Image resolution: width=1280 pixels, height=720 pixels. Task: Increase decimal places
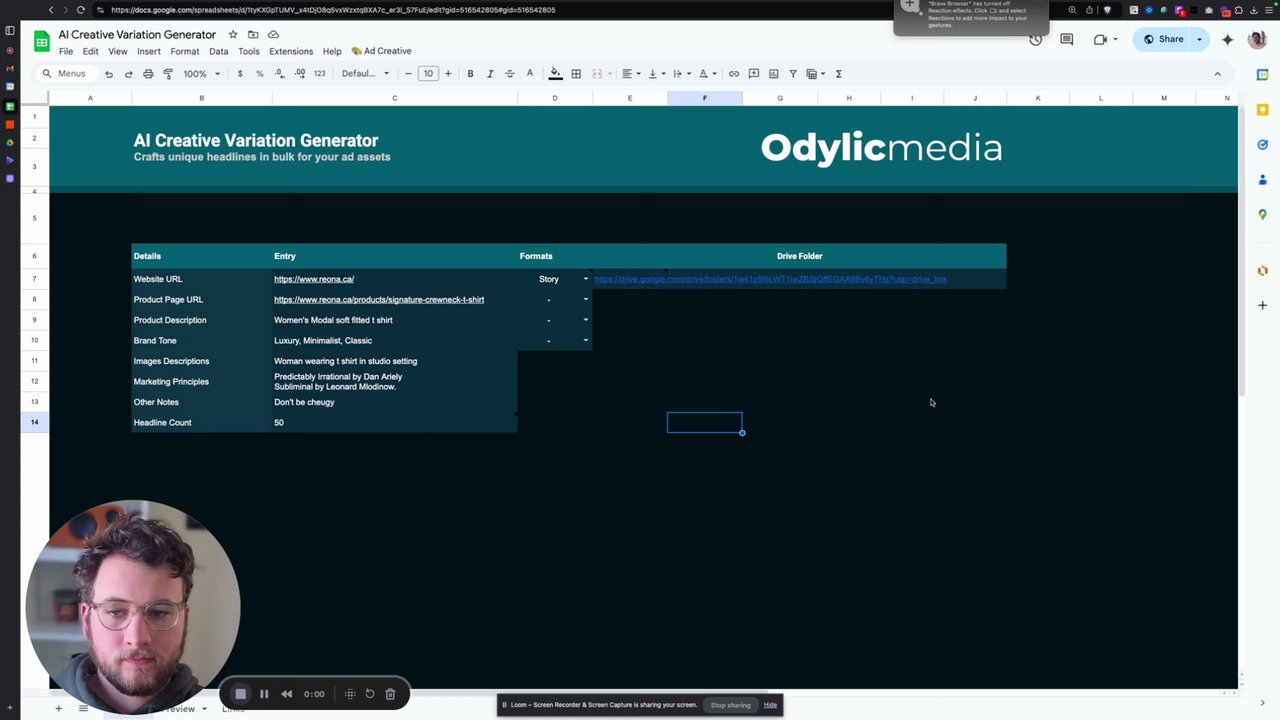(299, 74)
